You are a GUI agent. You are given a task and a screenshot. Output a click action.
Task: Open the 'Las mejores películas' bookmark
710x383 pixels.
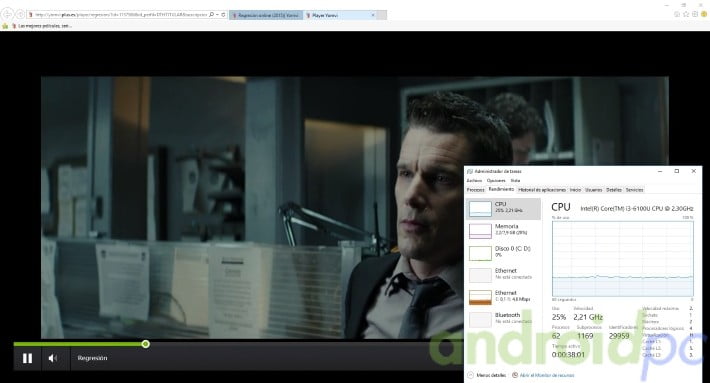41,26
